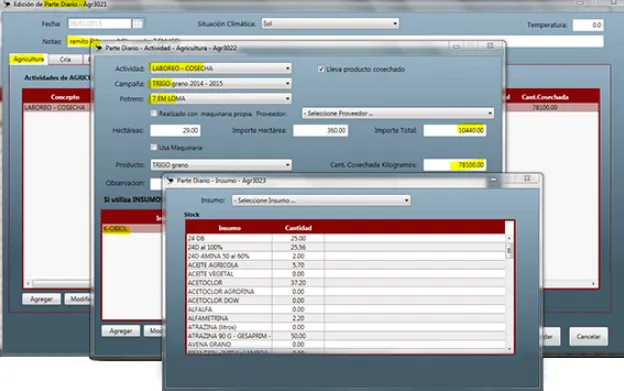Click the Edición de Parte Diario window icon
This screenshot has height=391, width=624.
coord(6,4)
